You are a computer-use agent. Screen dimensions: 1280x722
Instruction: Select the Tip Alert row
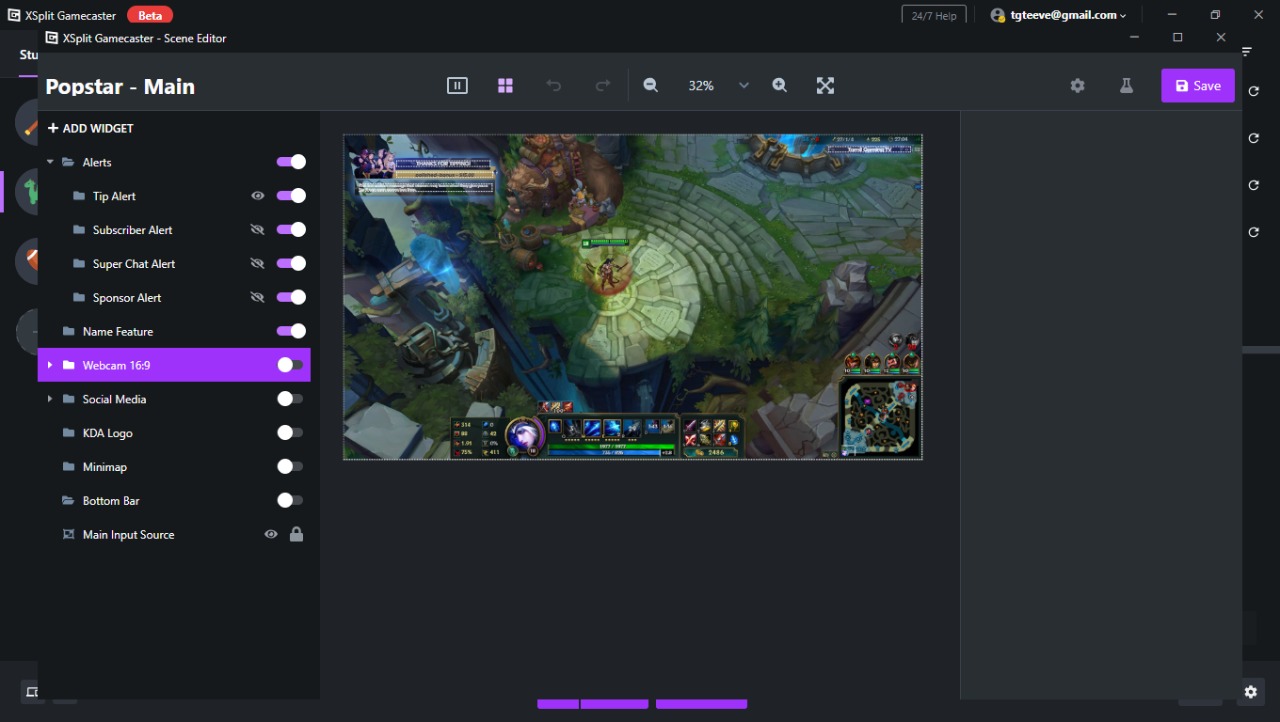pos(174,196)
